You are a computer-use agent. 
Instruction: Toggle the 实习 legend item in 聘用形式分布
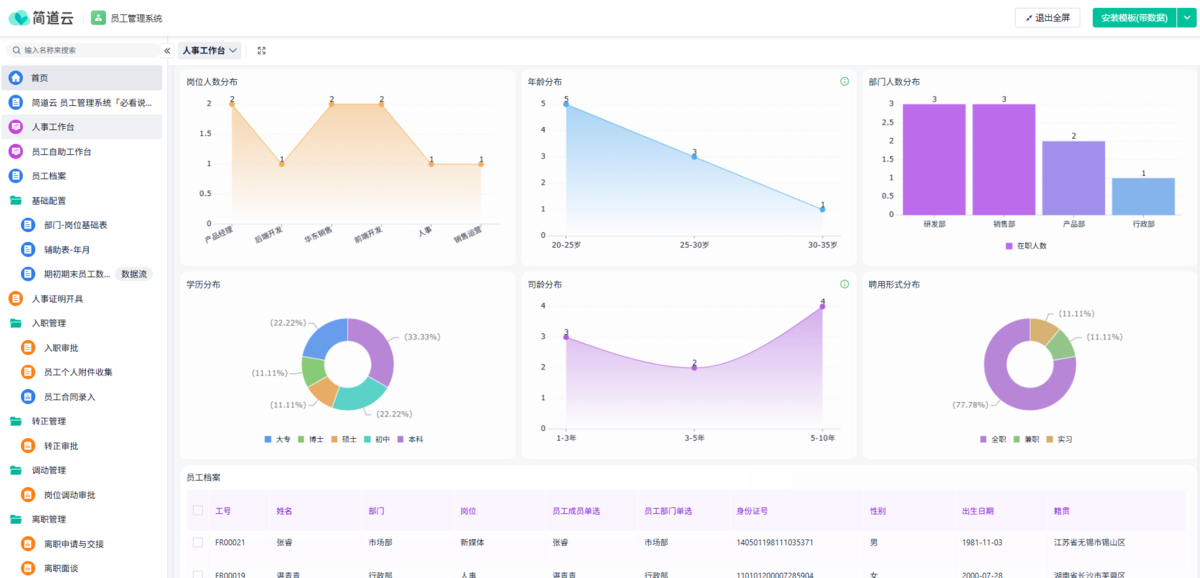[x=1061, y=439]
